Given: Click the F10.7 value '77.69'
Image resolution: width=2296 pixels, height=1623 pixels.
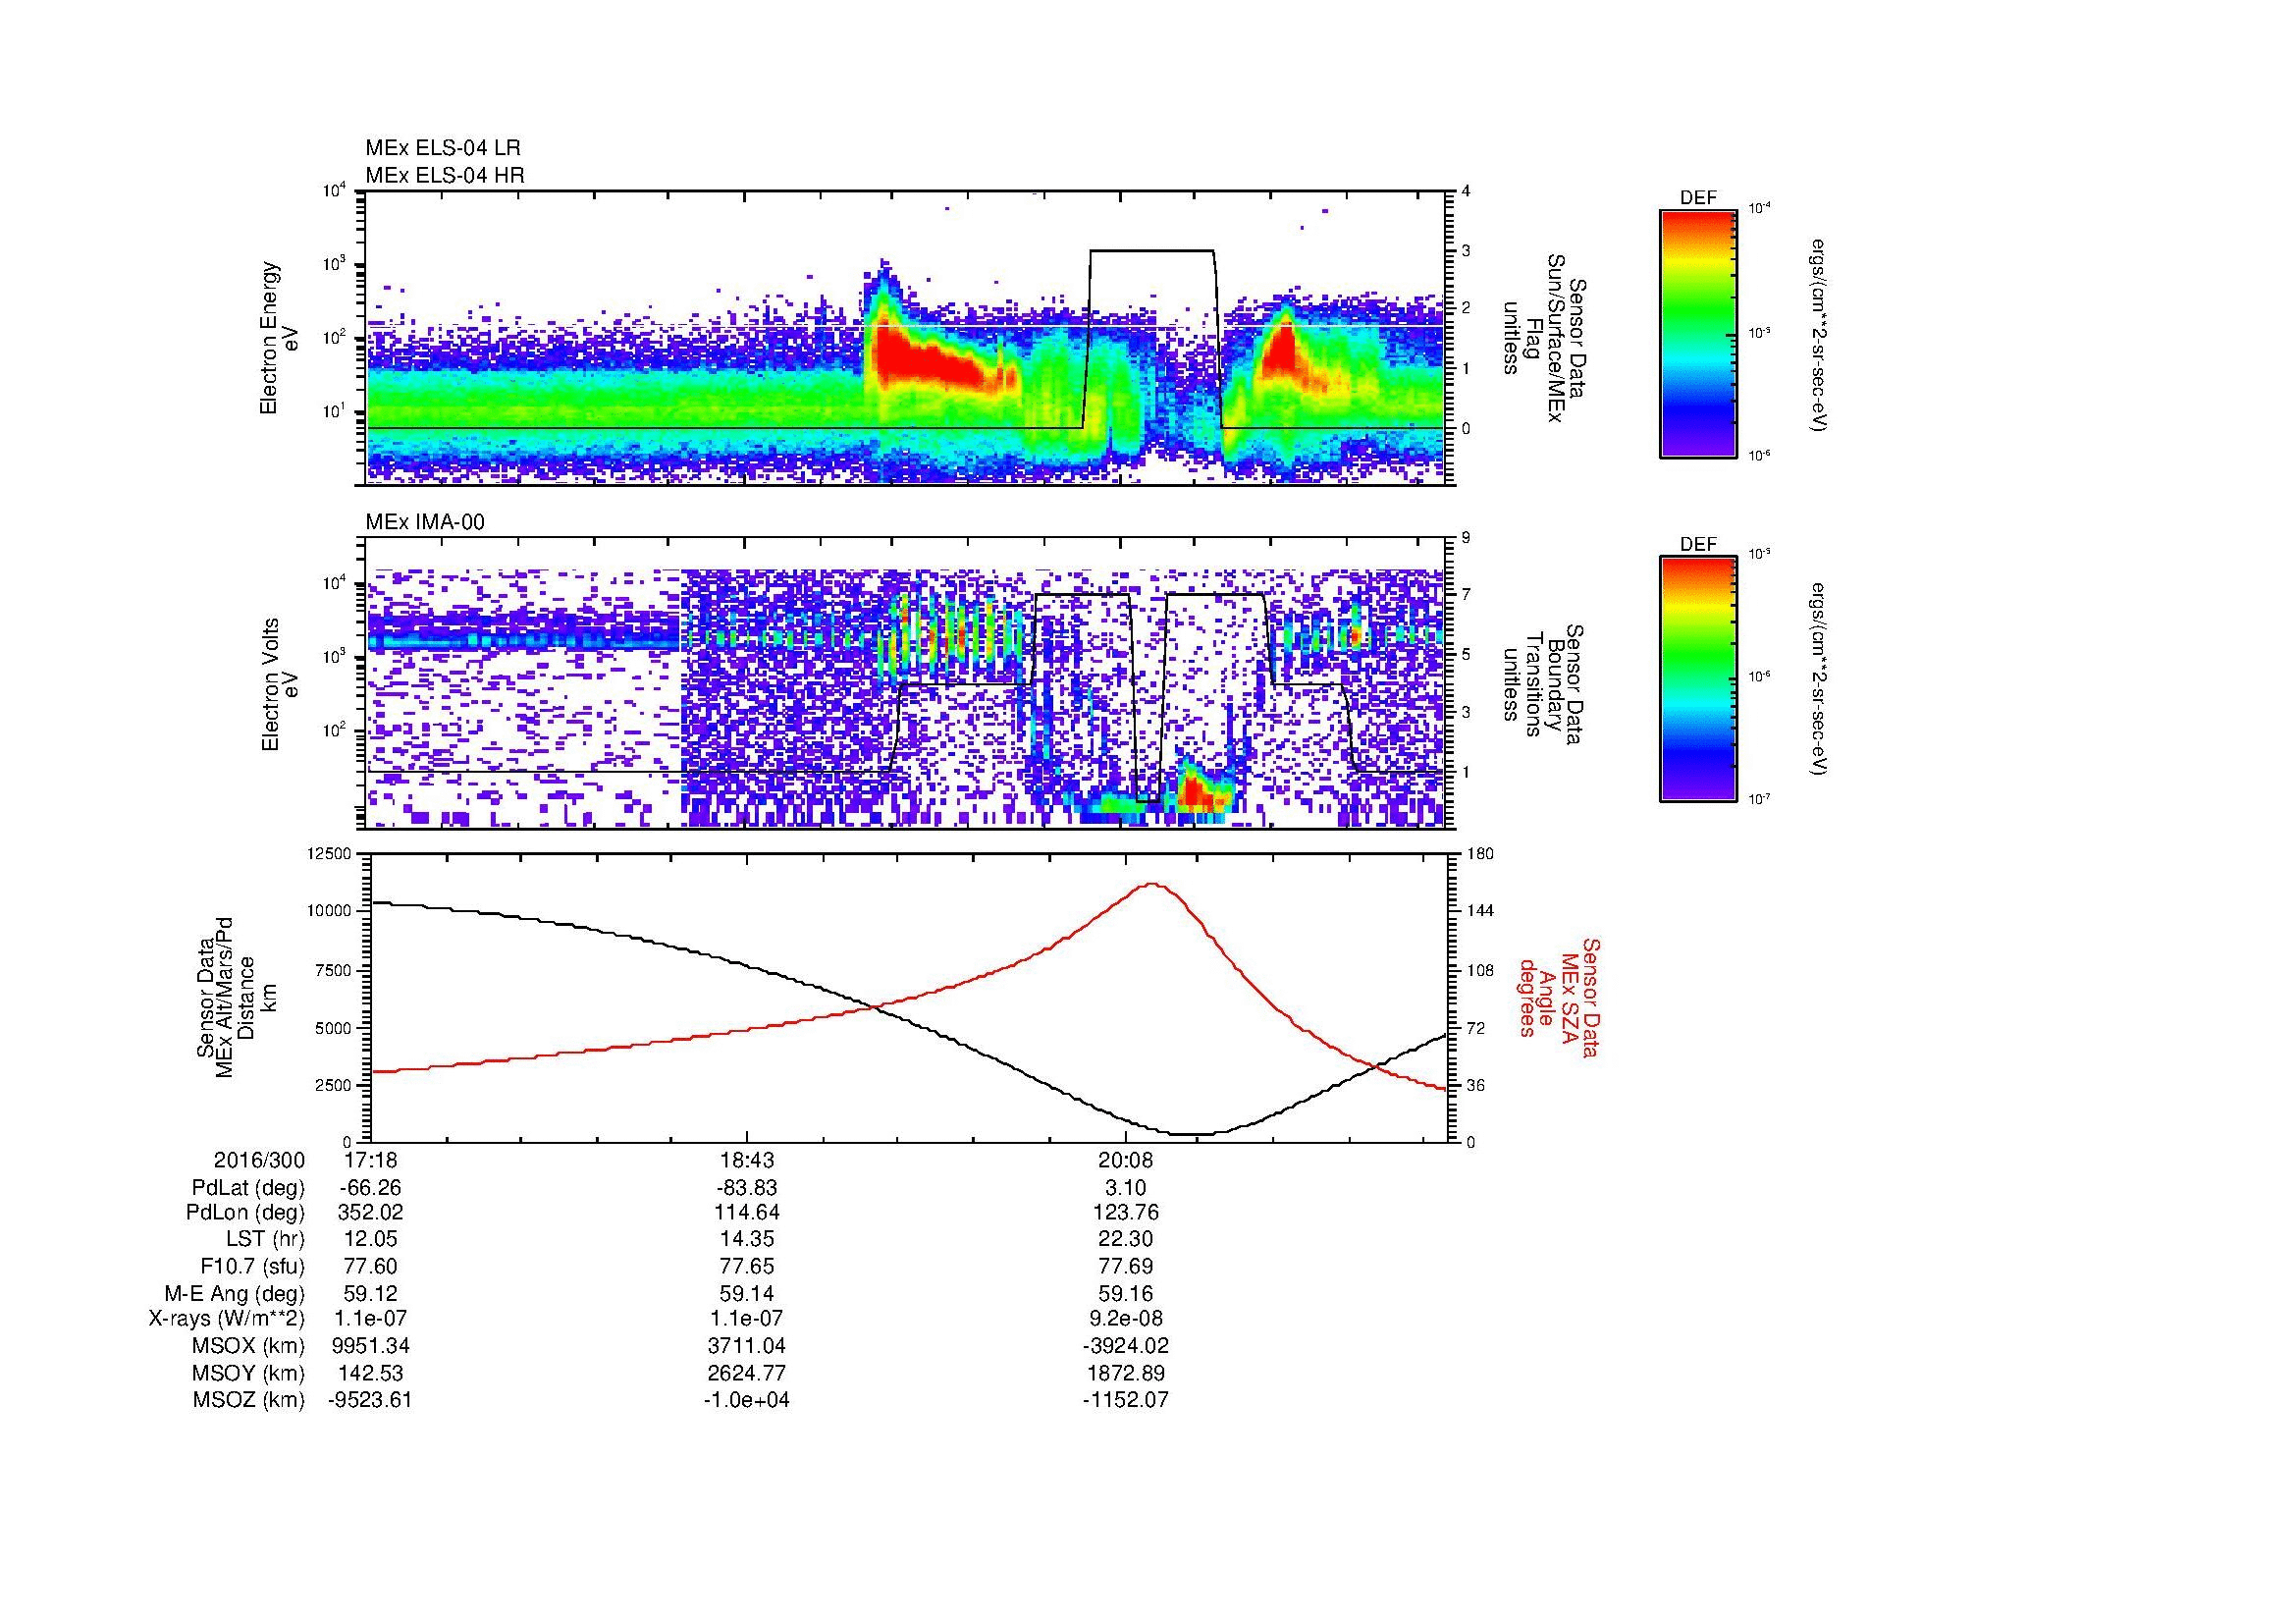Looking at the screenshot, I should point(1125,1266).
